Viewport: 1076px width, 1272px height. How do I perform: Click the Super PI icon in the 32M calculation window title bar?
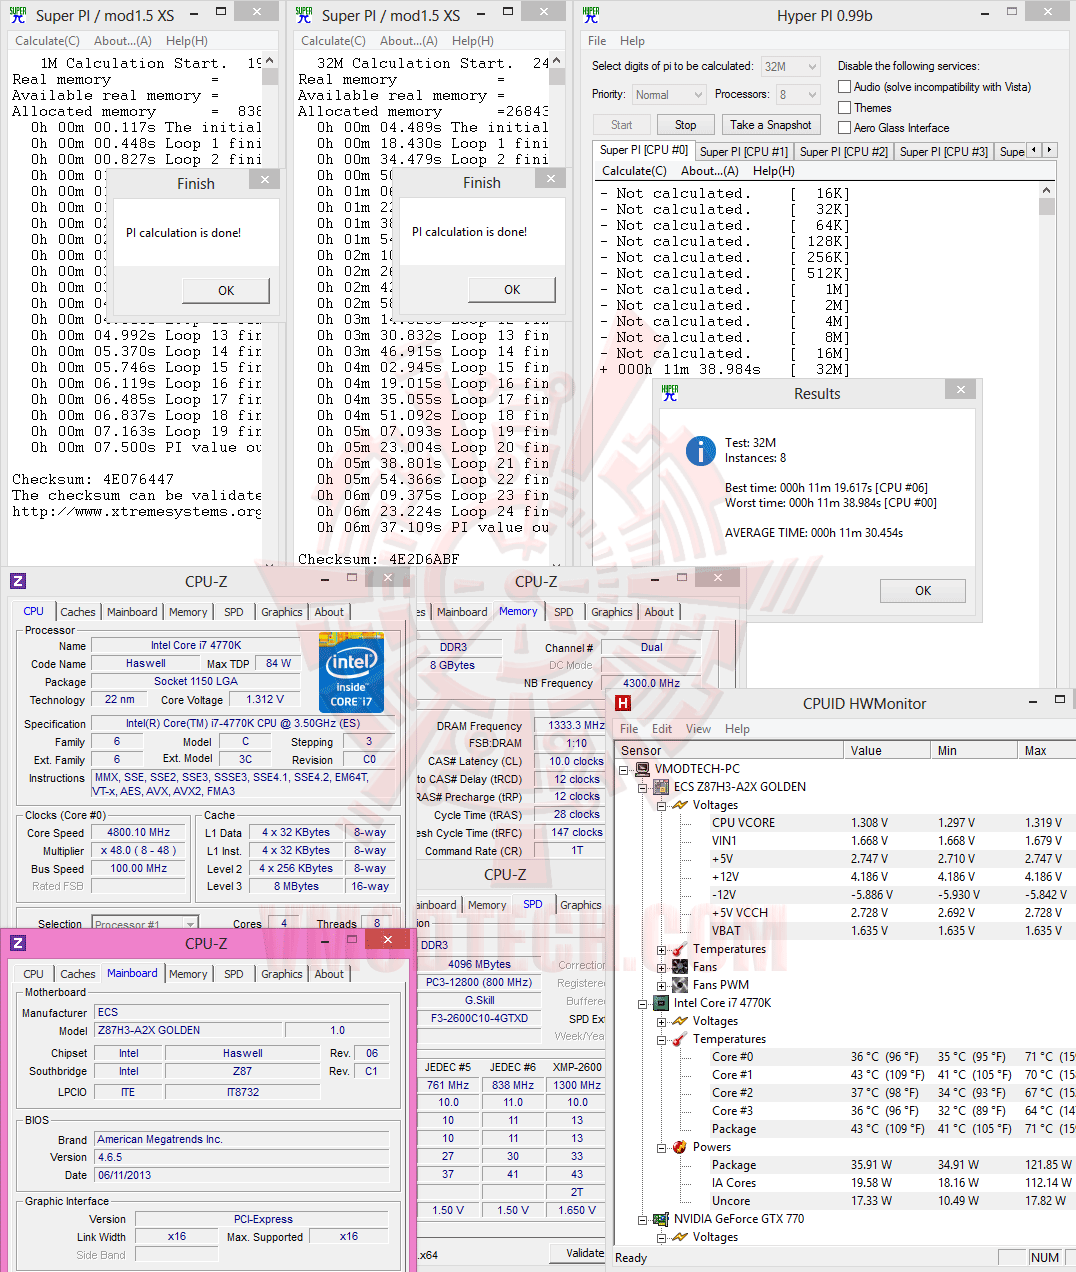pyautogui.click(x=304, y=15)
